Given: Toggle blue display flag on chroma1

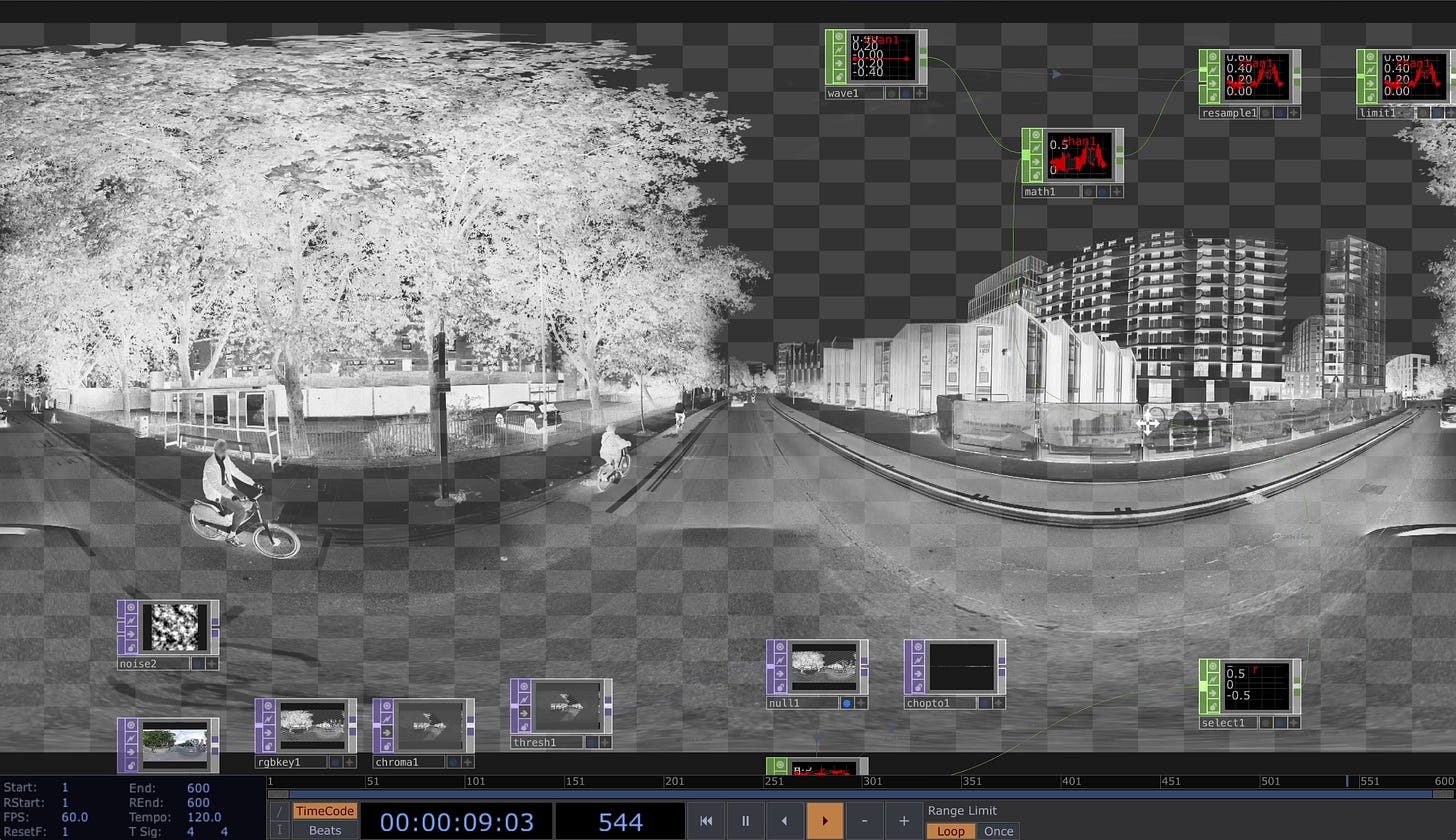Looking at the screenshot, I should [x=453, y=762].
